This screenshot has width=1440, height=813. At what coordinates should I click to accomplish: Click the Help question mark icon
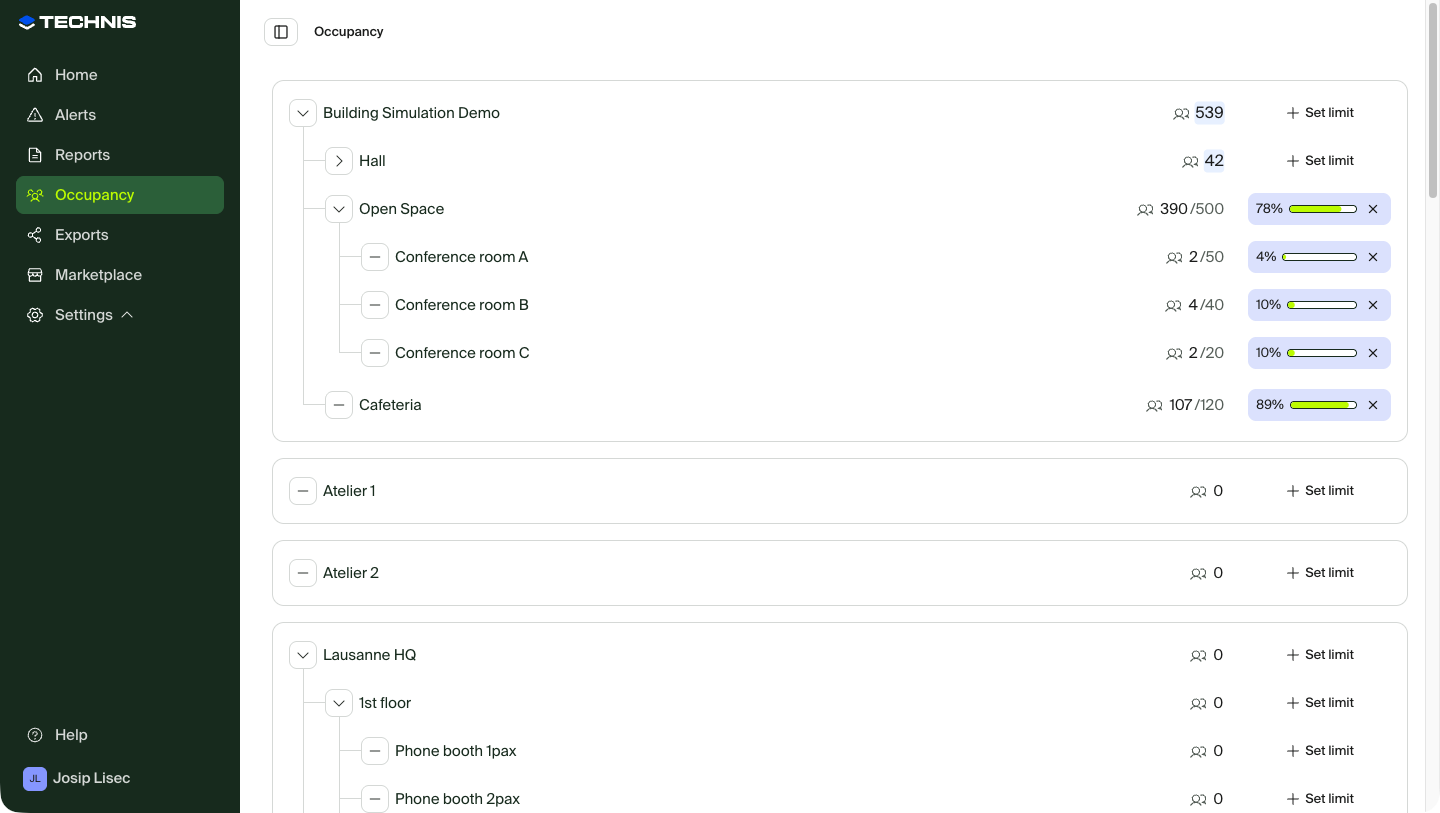[35, 735]
